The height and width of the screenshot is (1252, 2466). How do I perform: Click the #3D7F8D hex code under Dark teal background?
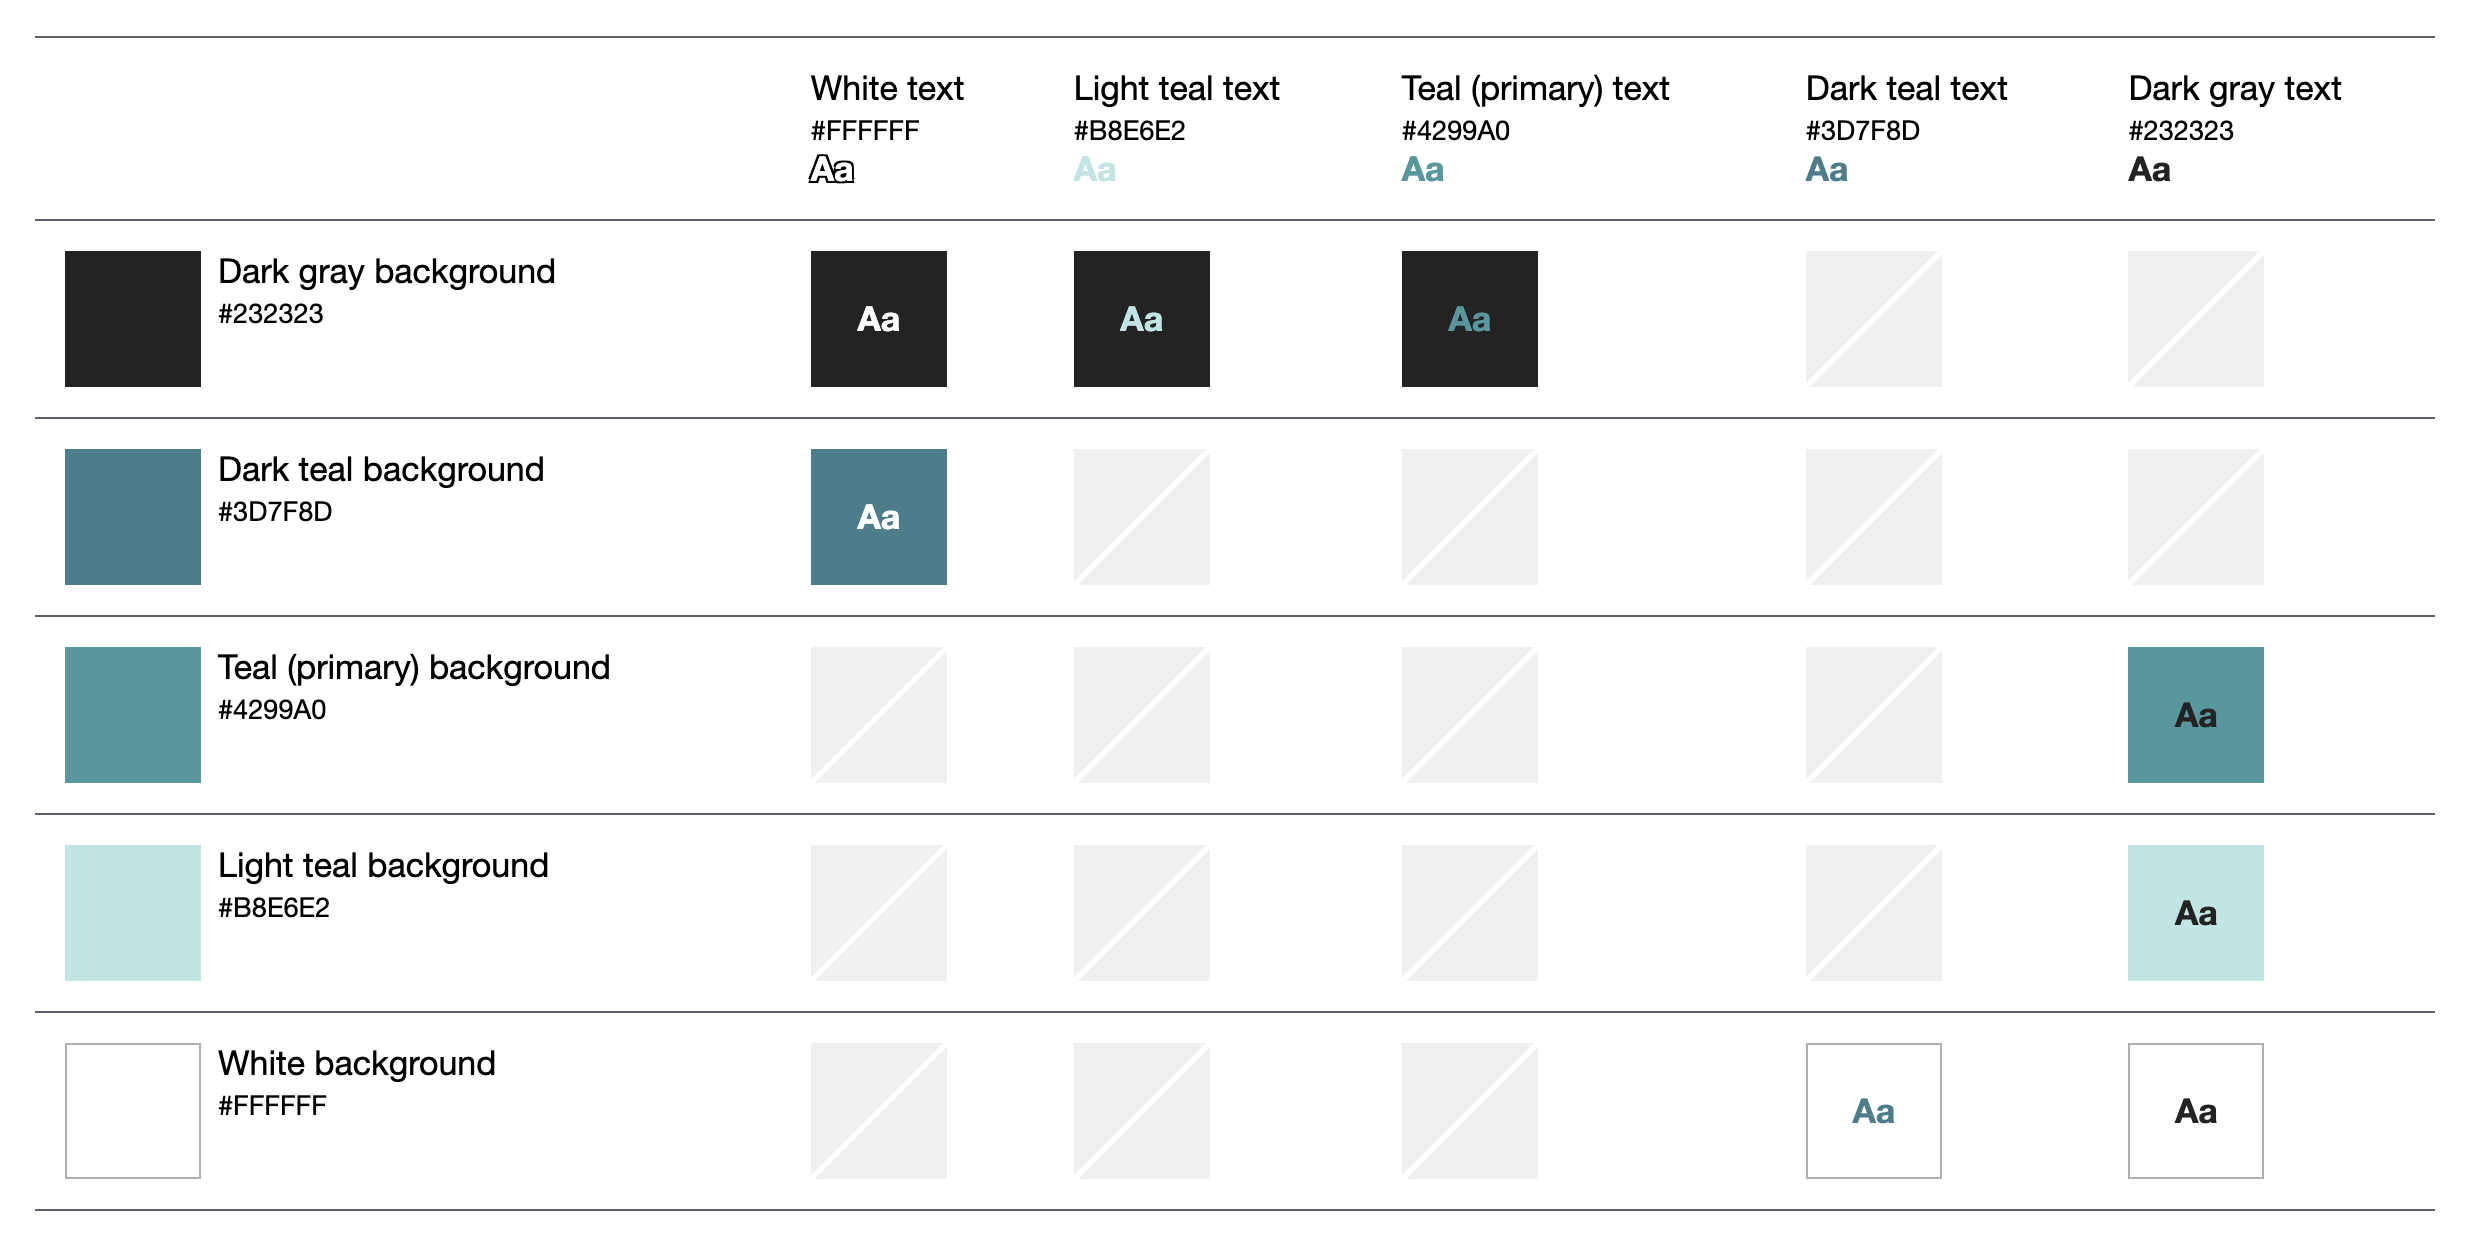[275, 512]
